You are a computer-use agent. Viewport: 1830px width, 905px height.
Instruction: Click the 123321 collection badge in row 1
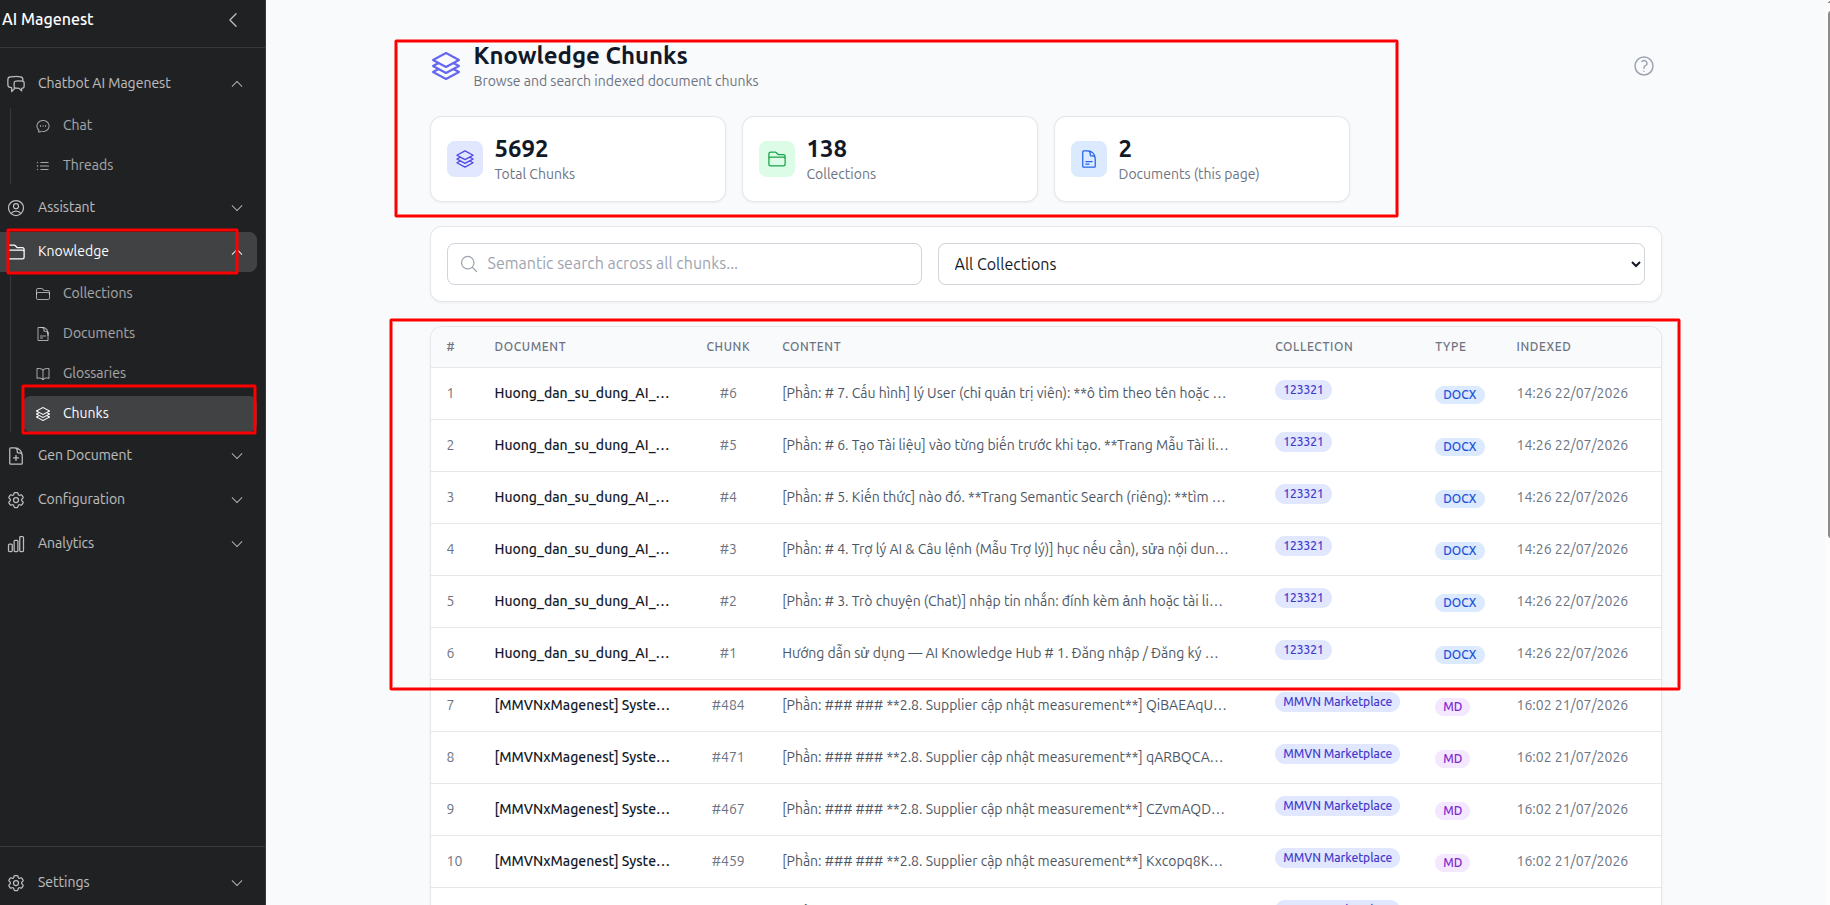(x=1303, y=390)
